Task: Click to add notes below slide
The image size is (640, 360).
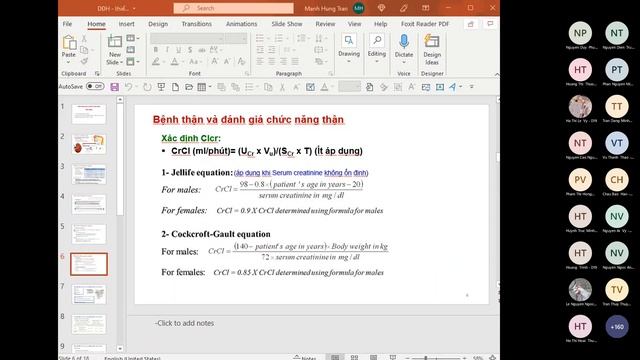Action: (x=184, y=323)
